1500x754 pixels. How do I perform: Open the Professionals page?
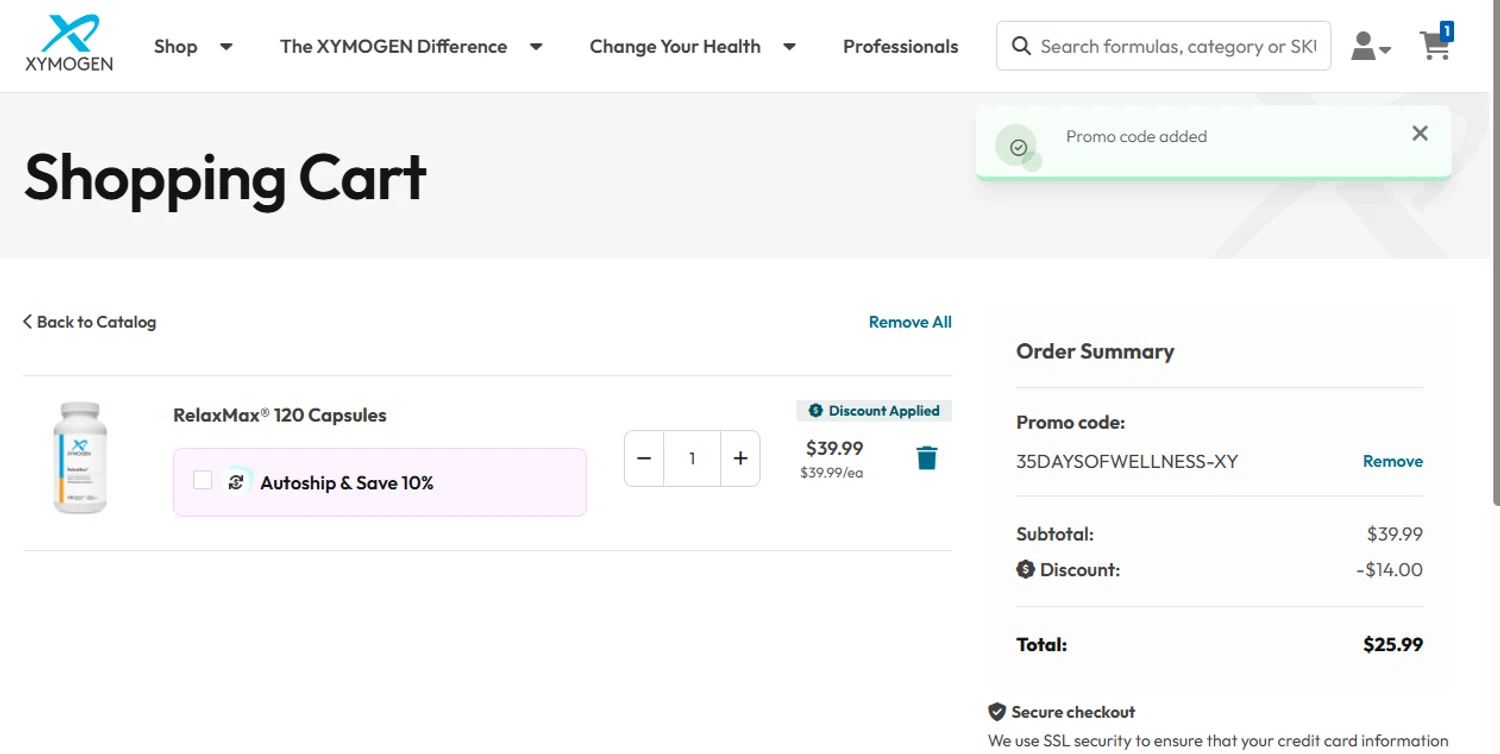pos(900,46)
